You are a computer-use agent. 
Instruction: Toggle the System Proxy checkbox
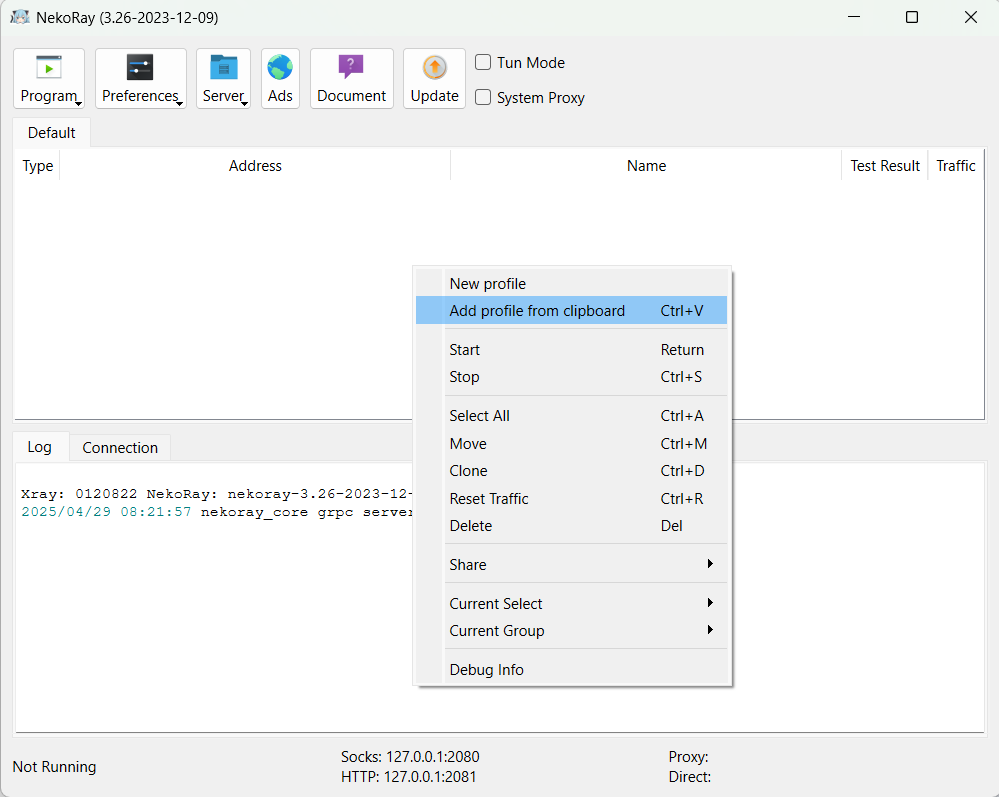point(483,98)
